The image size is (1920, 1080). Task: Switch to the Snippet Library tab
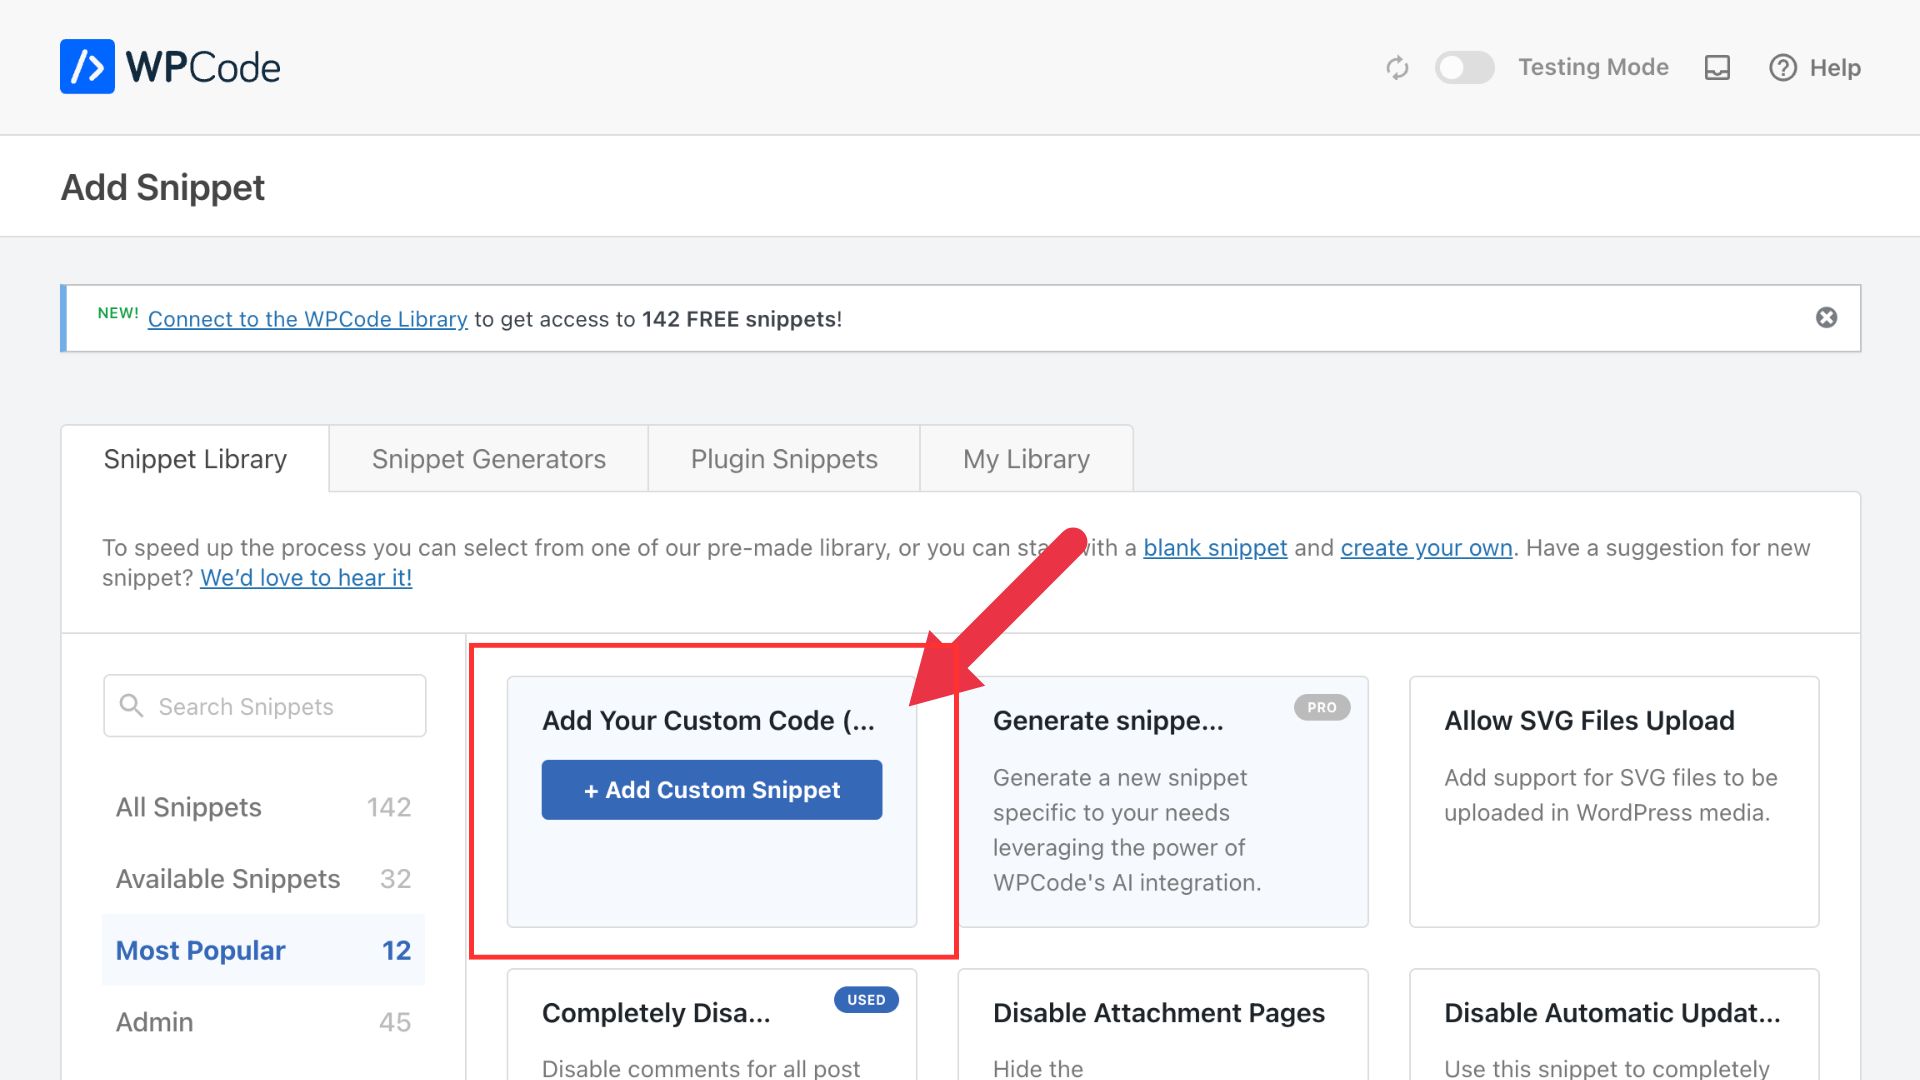(195, 459)
